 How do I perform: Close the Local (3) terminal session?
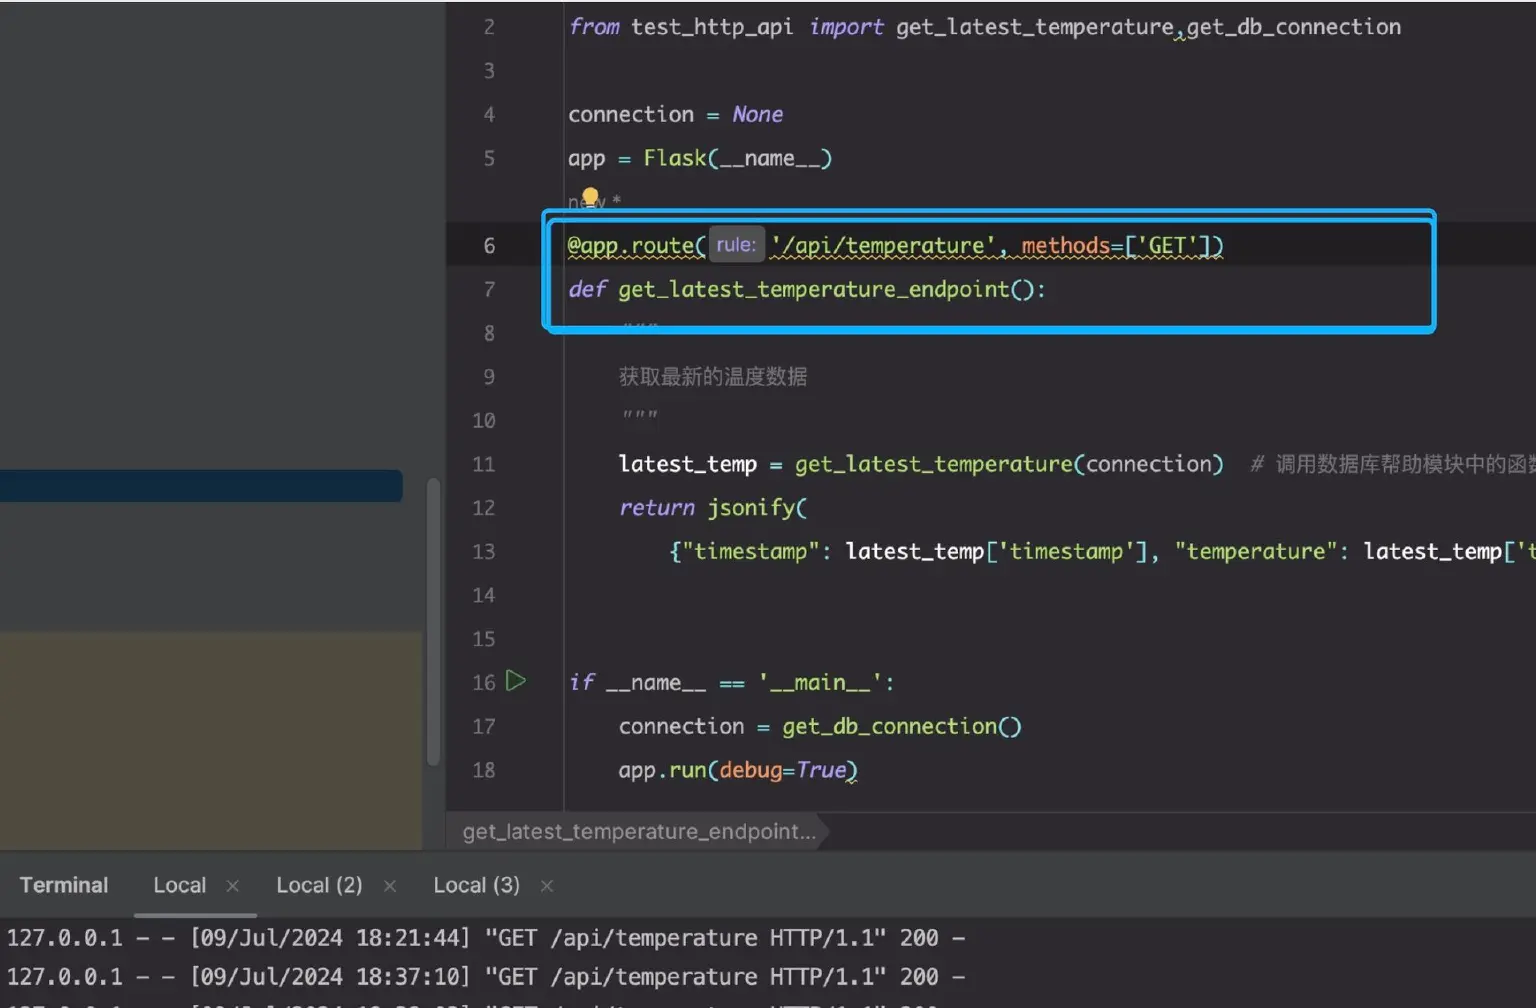[546, 886]
